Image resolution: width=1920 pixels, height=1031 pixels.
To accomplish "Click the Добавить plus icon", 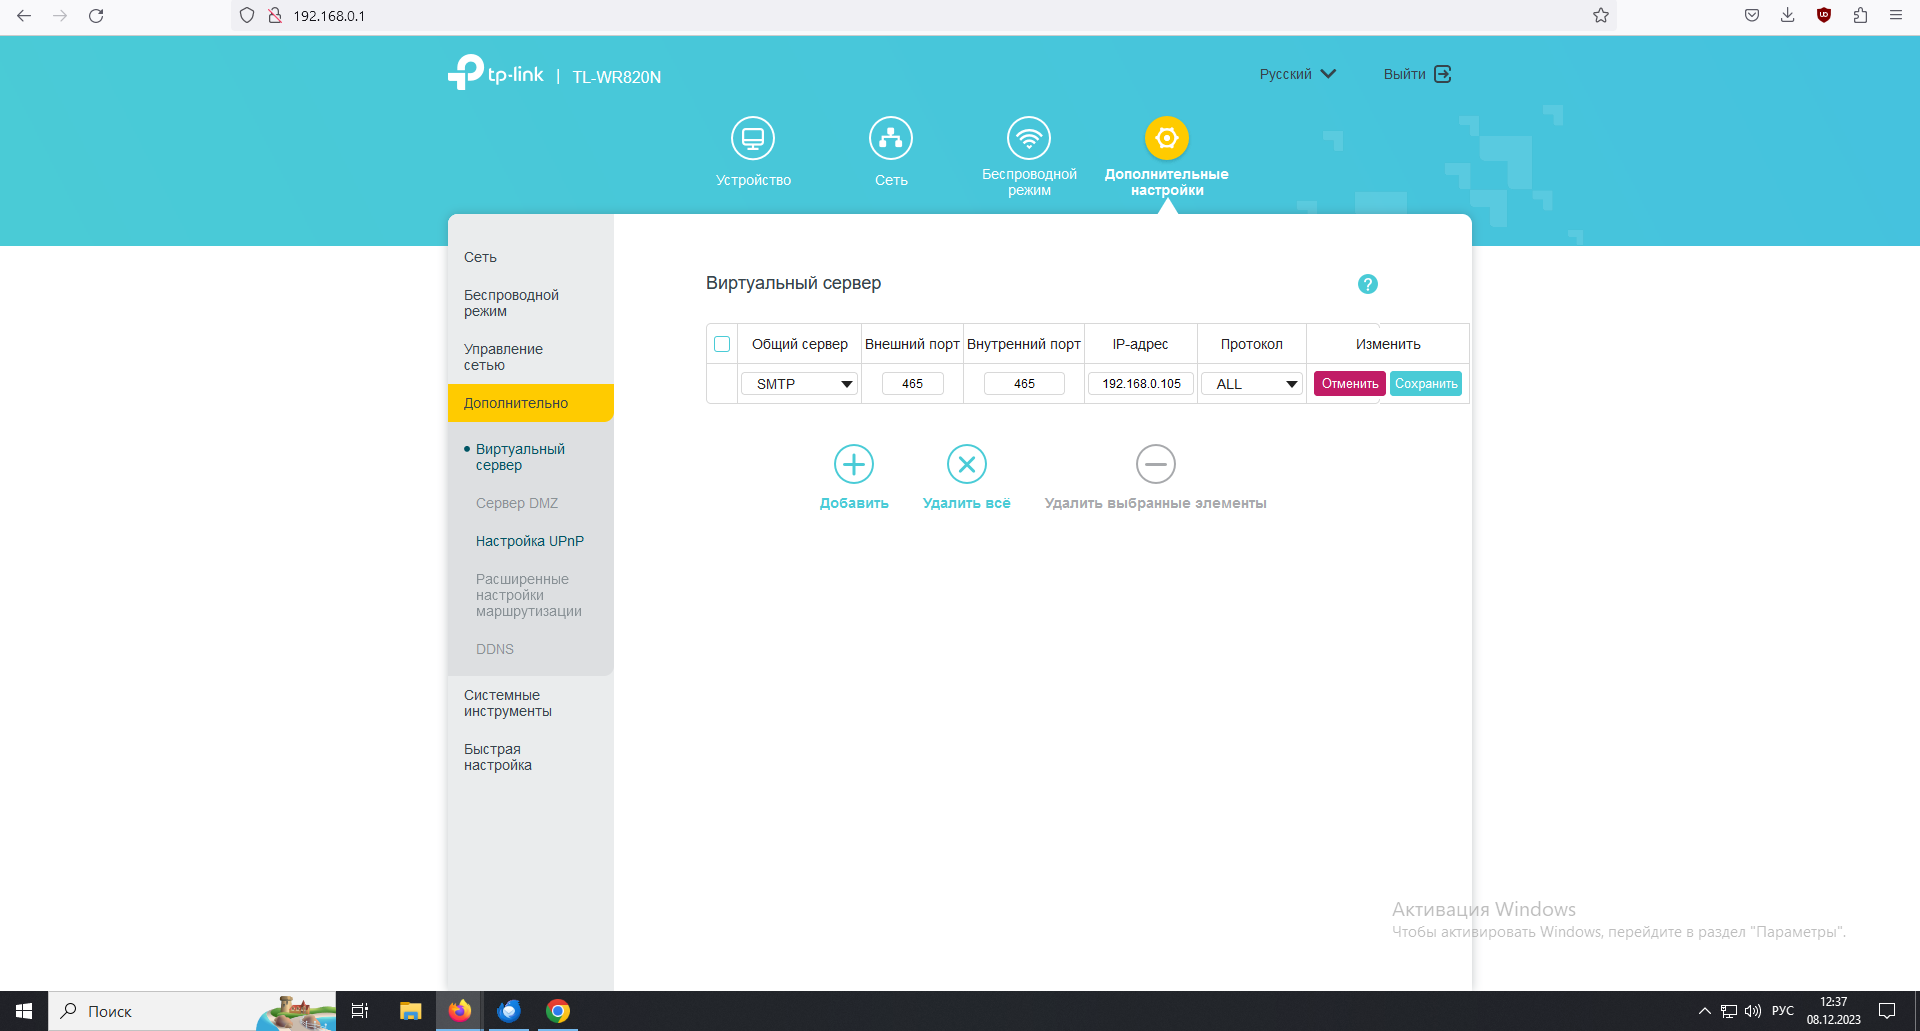I will 853,464.
